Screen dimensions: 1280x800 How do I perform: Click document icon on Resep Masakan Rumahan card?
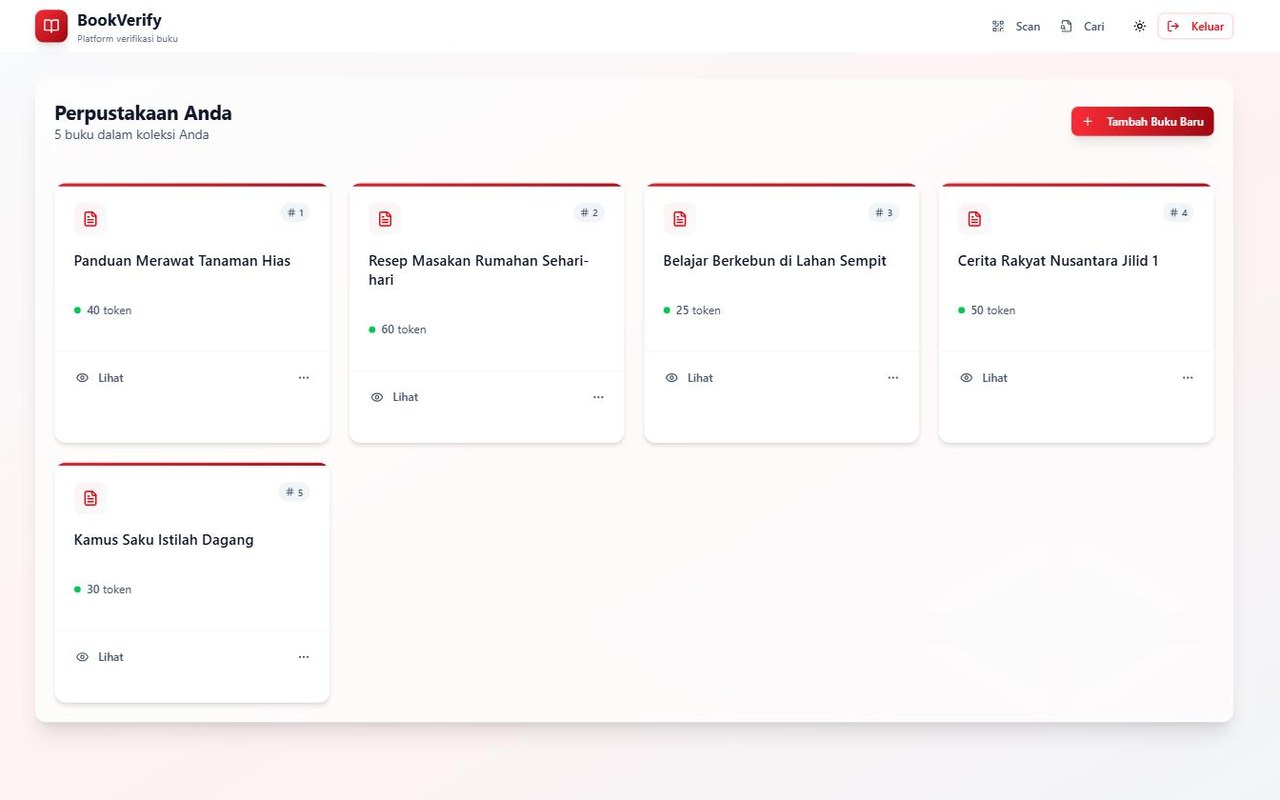[x=385, y=219]
